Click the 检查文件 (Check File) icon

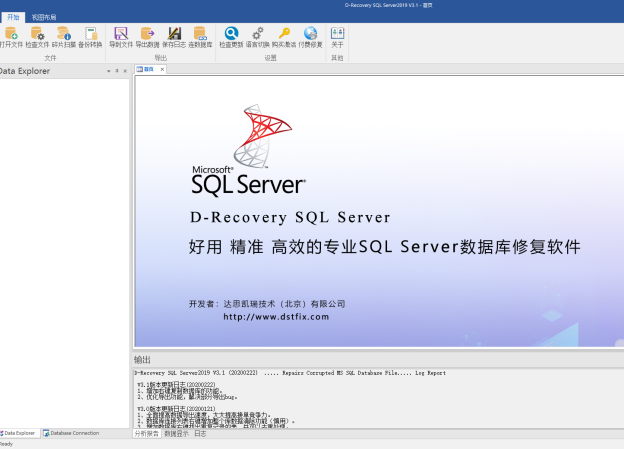[37, 33]
